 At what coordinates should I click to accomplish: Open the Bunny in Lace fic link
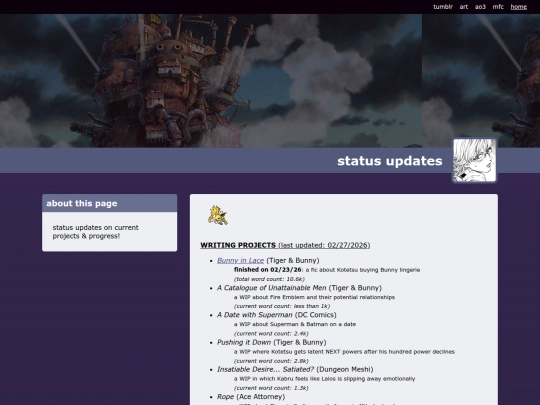(x=240, y=261)
